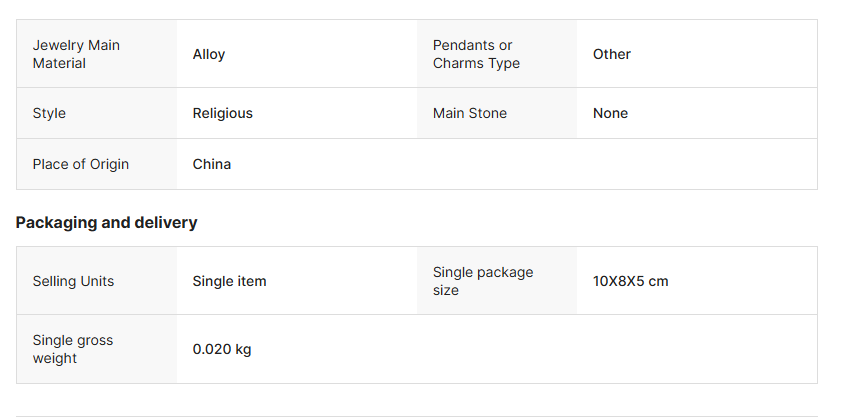Viewport: 859px width, 417px height.
Task: Select the 10X8X5 cm size value
Action: pos(630,281)
